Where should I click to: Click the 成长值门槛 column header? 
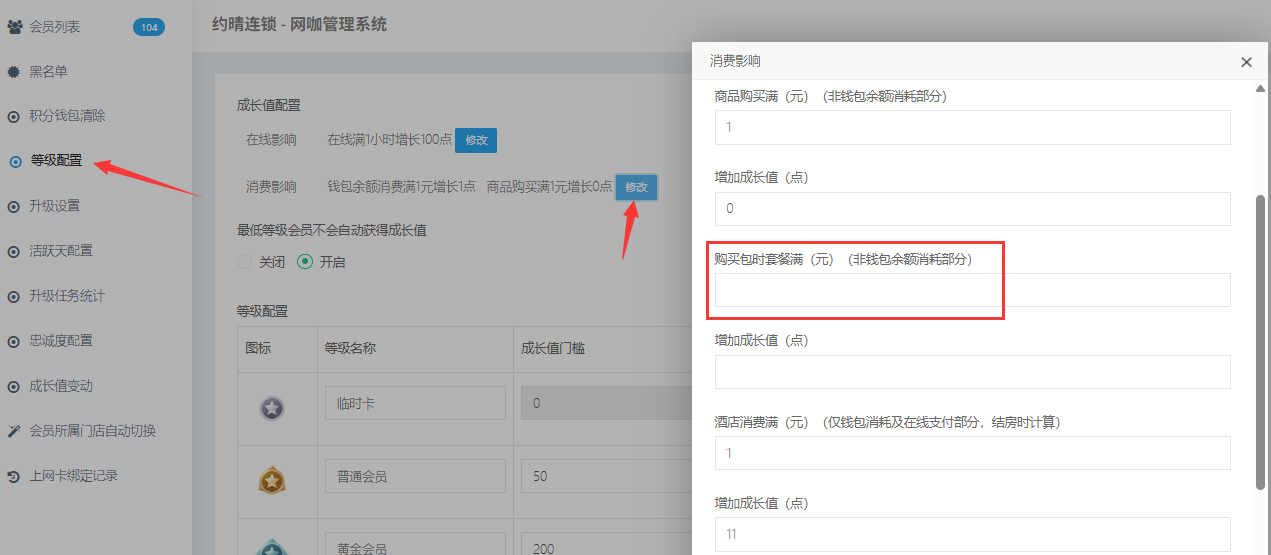point(552,348)
